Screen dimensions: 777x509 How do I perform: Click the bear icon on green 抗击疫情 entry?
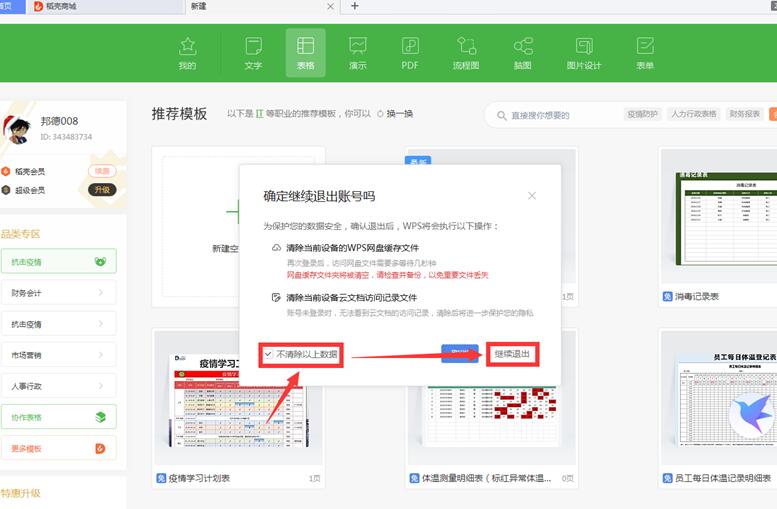pyautogui.click(x=100, y=261)
